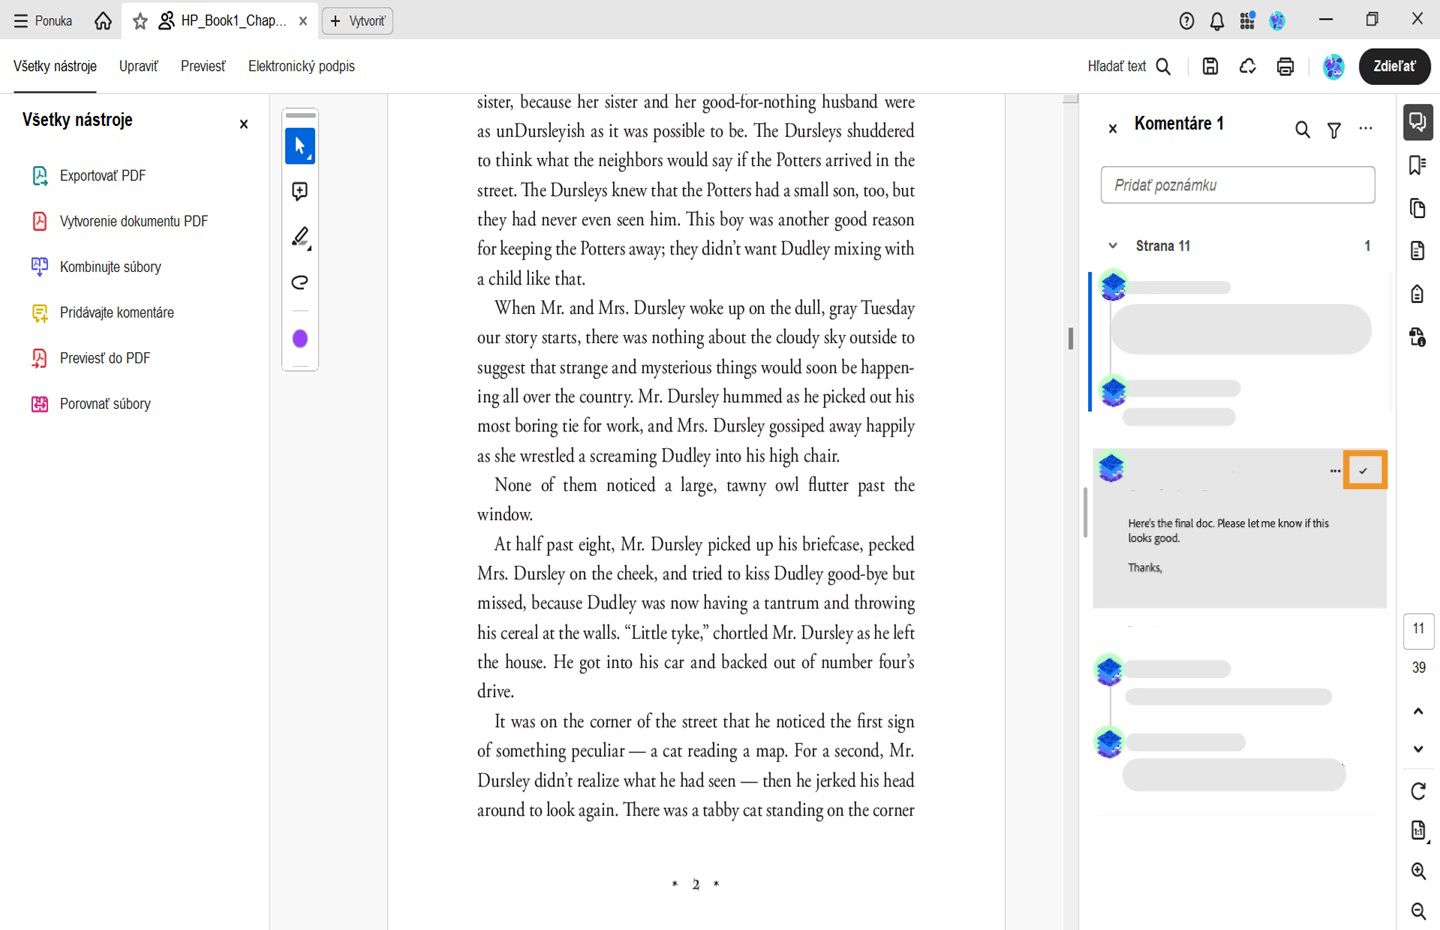This screenshot has height=930, width=1440.
Task: Go to the next page with down arrow
Action: [1418, 749]
